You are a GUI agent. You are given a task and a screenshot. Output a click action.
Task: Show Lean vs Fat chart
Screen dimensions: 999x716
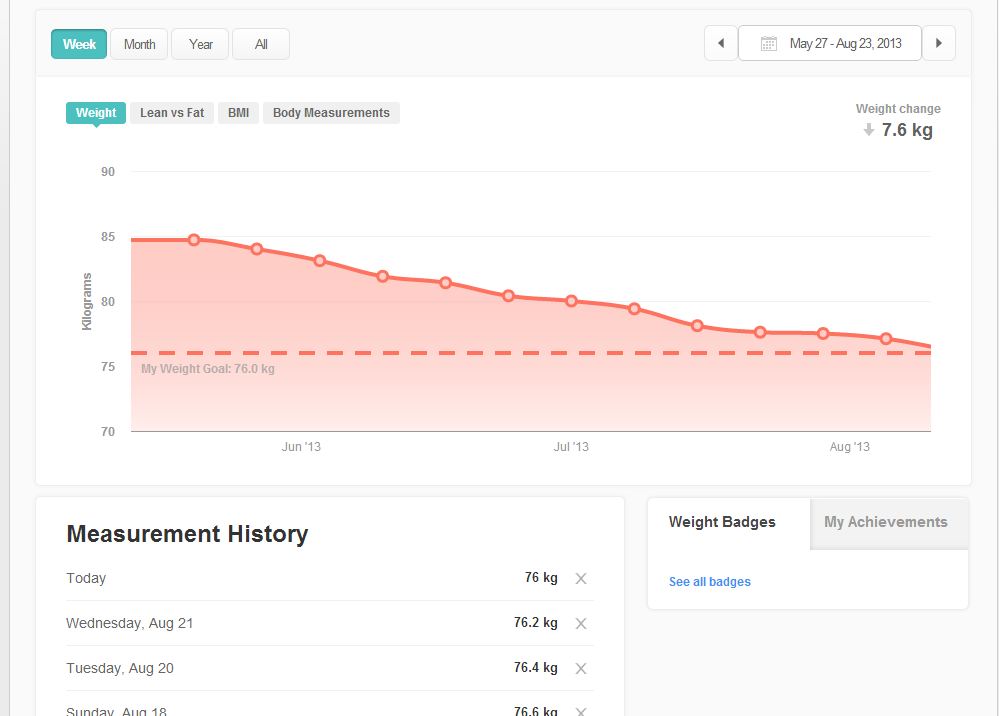point(172,113)
